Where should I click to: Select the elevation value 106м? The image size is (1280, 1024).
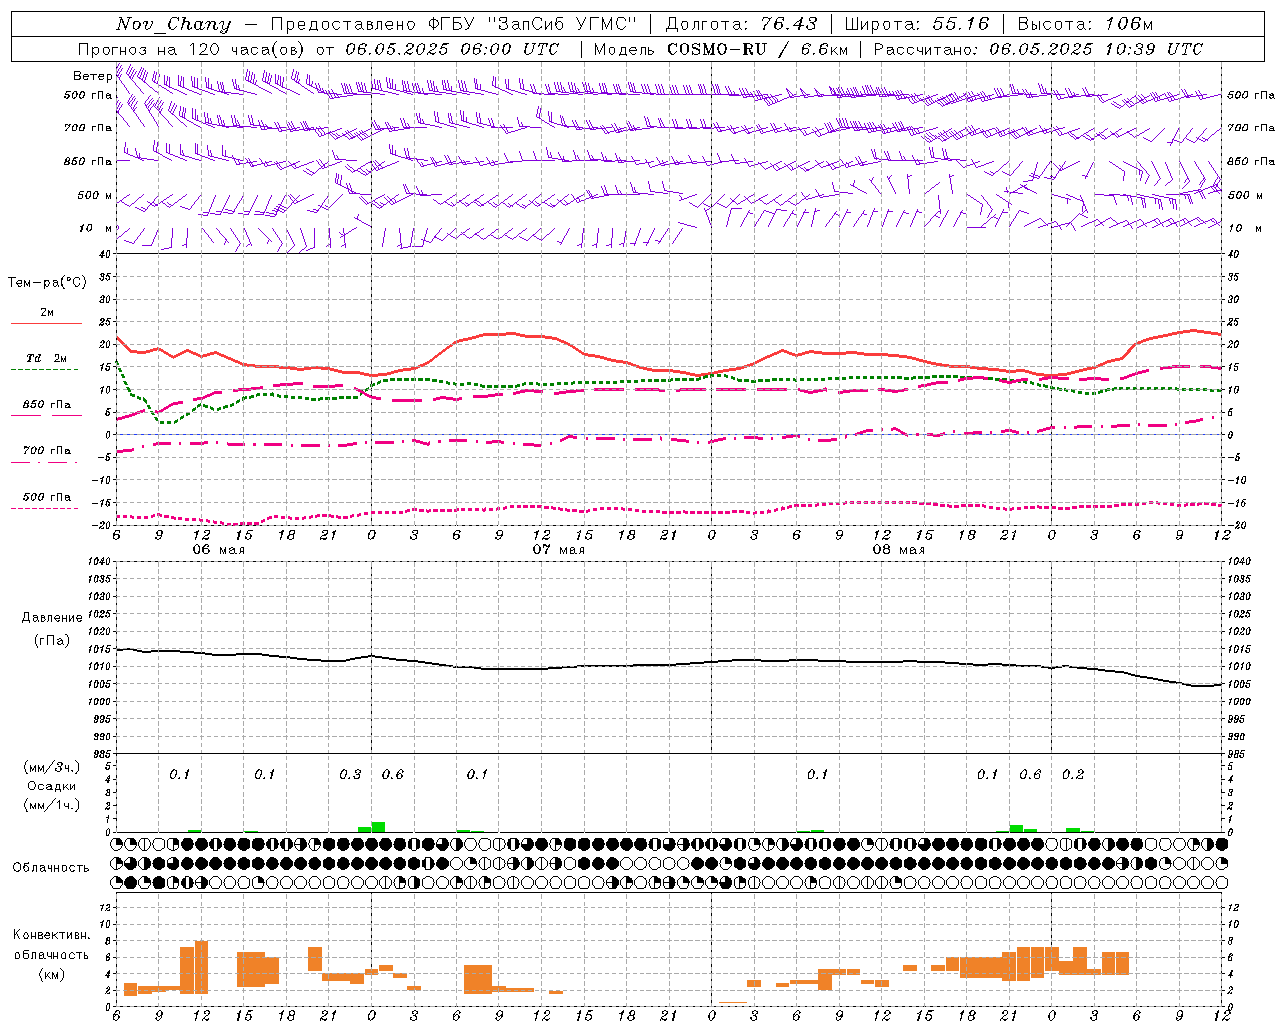pyautogui.click(x=1129, y=24)
